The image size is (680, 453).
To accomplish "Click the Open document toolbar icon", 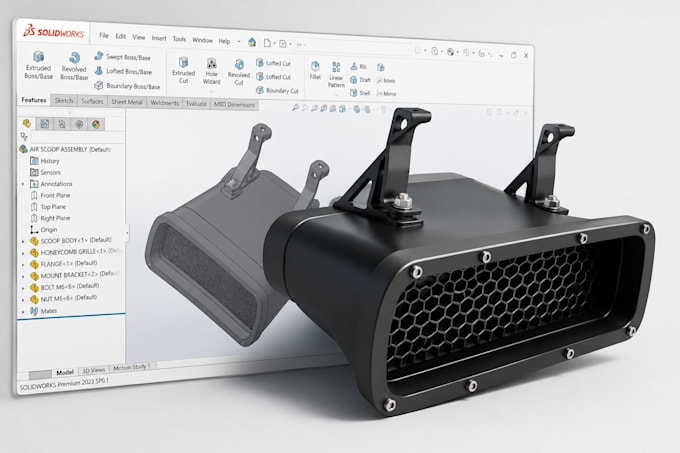I will (x=283, y=43).
